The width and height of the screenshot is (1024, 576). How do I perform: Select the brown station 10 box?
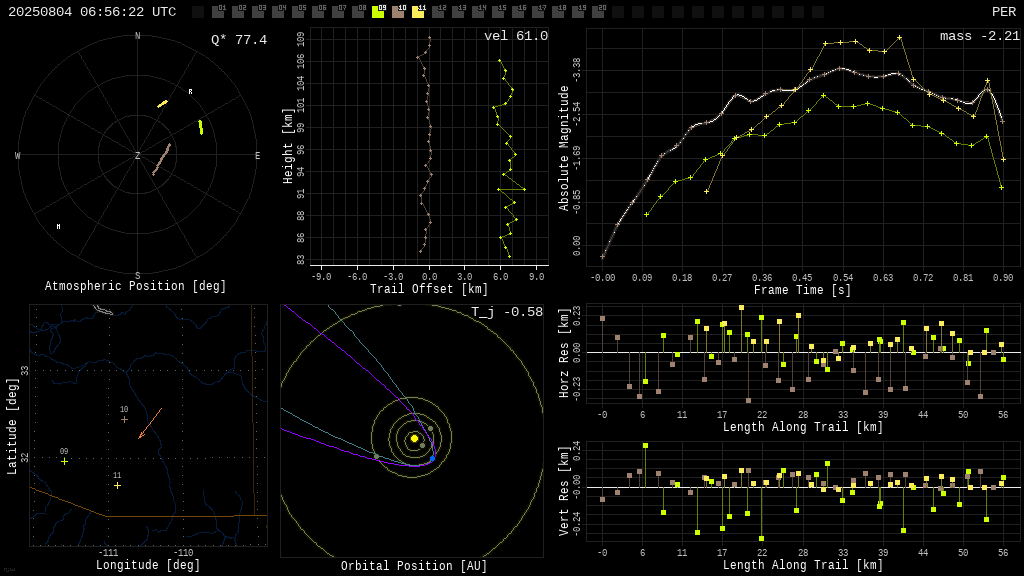(398, 12)
